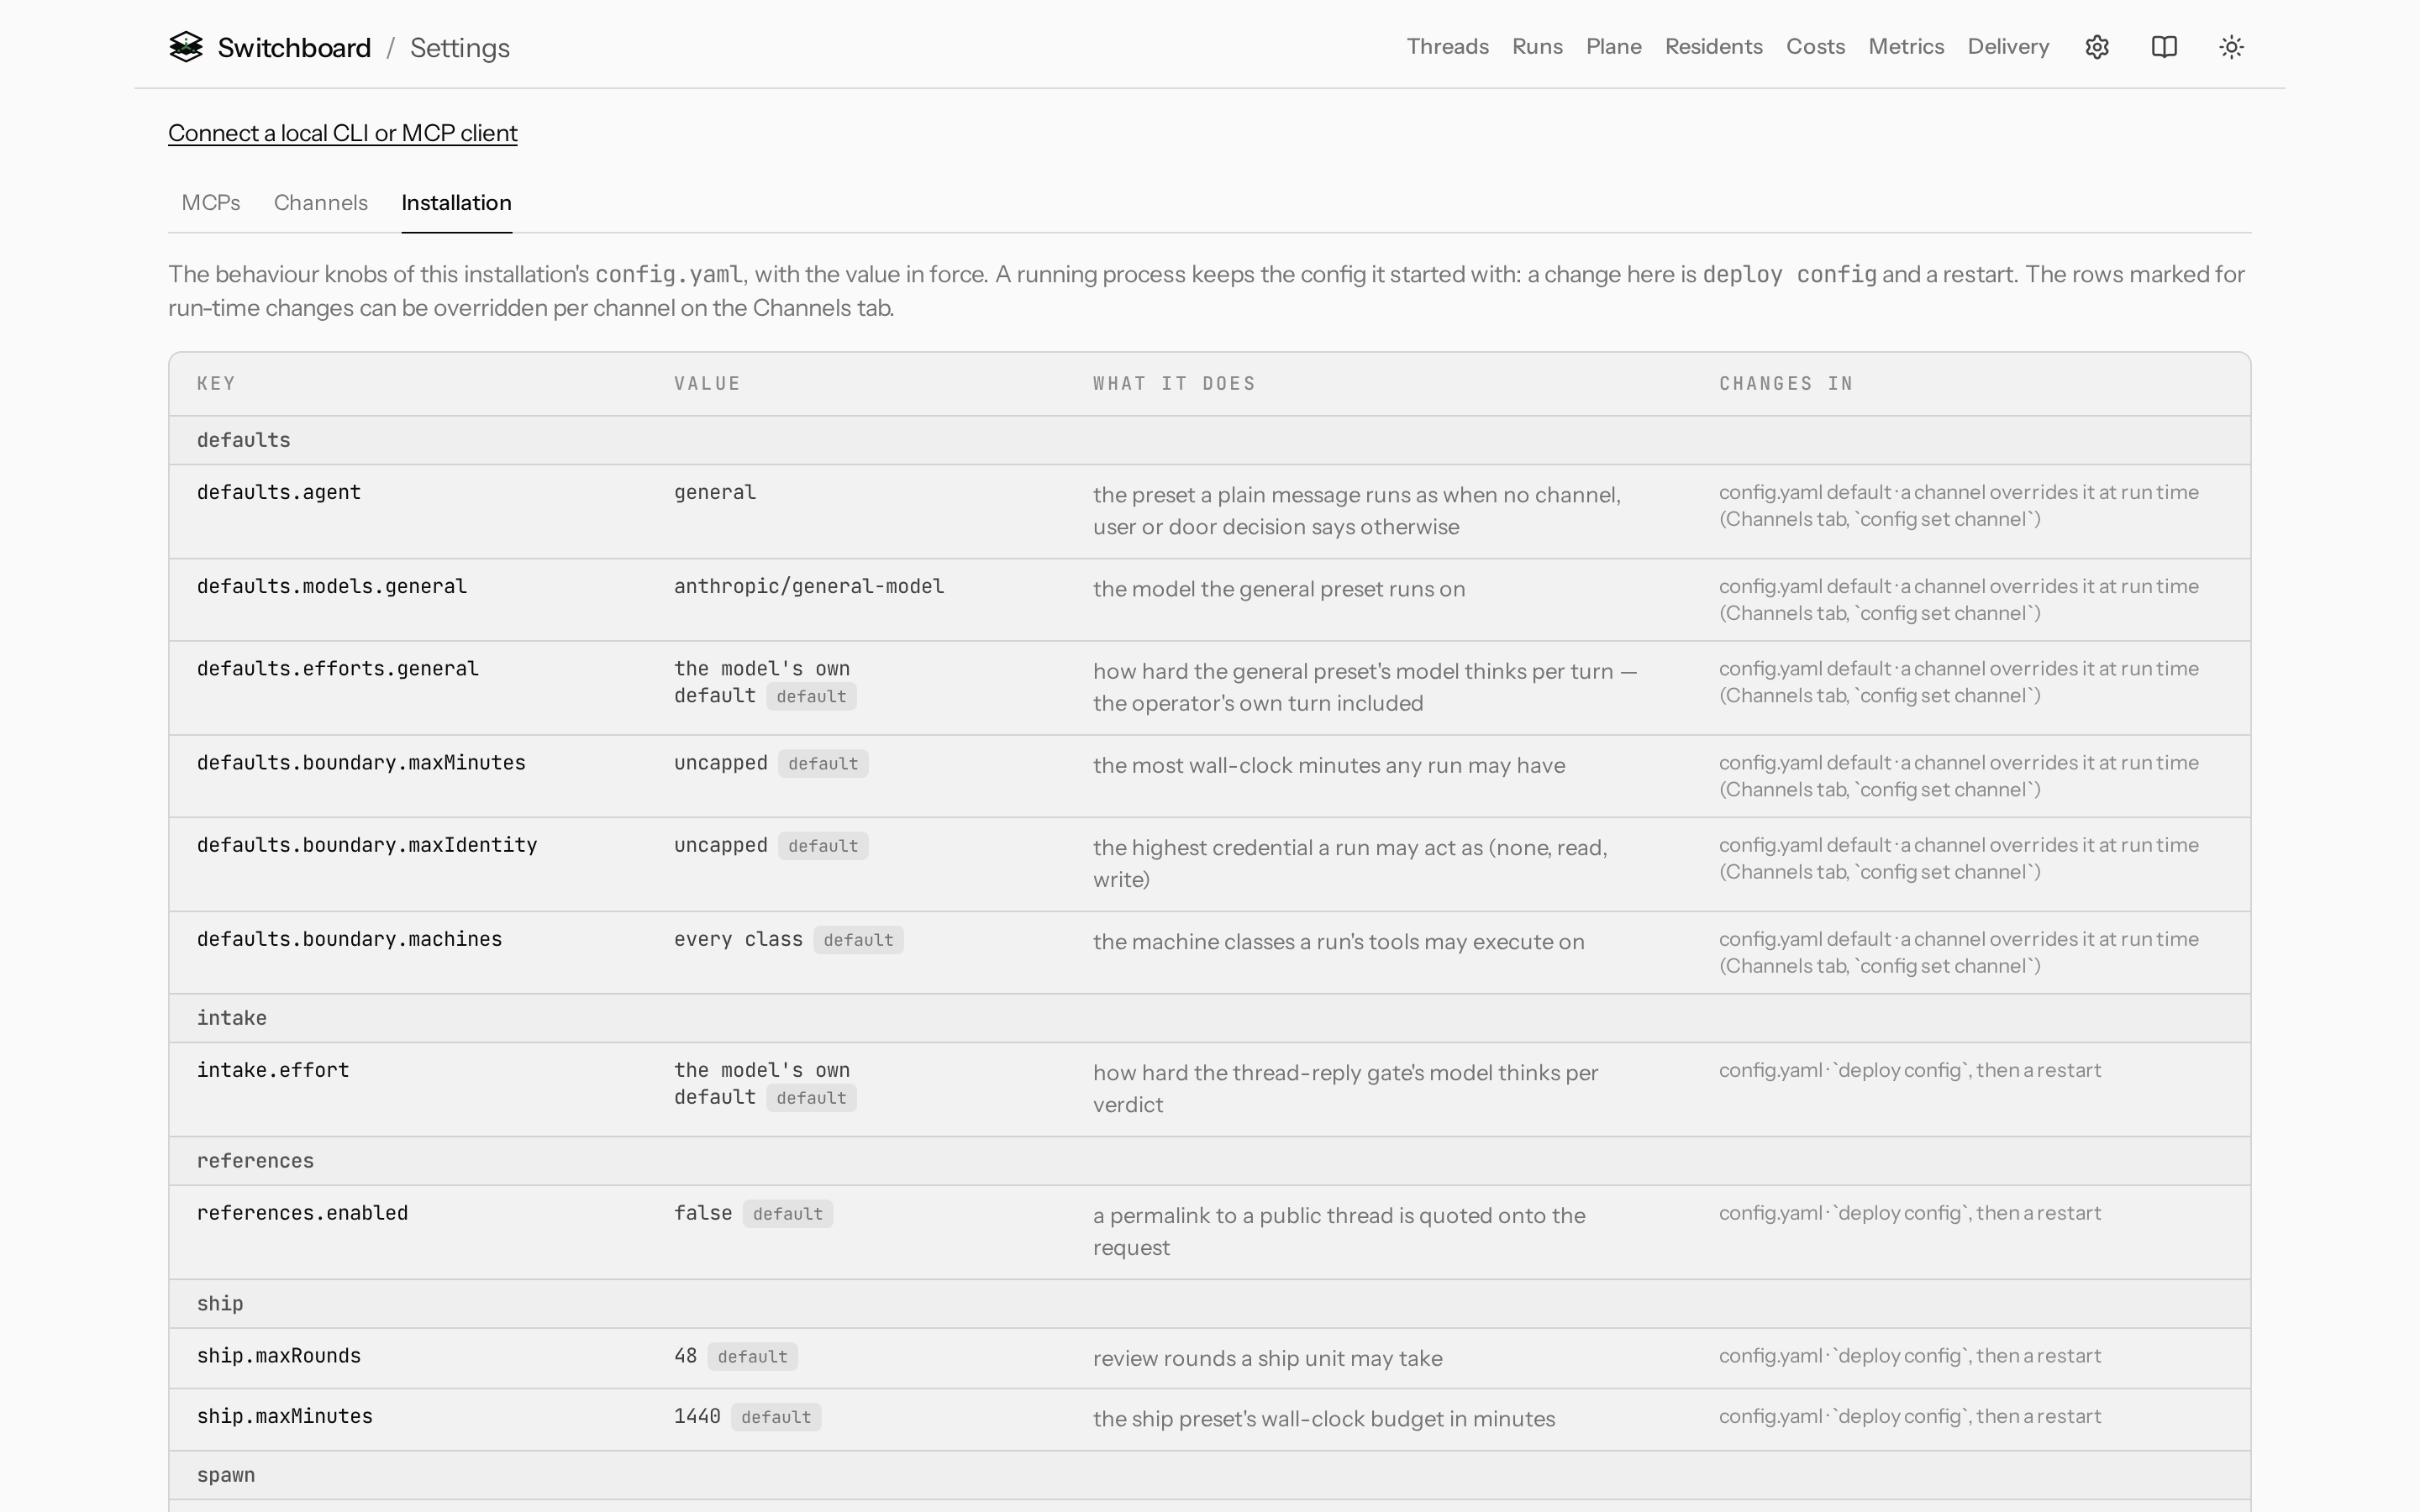Click the defaults.agent key
The image size is (2420, 1512).
(x=279, y=492)
